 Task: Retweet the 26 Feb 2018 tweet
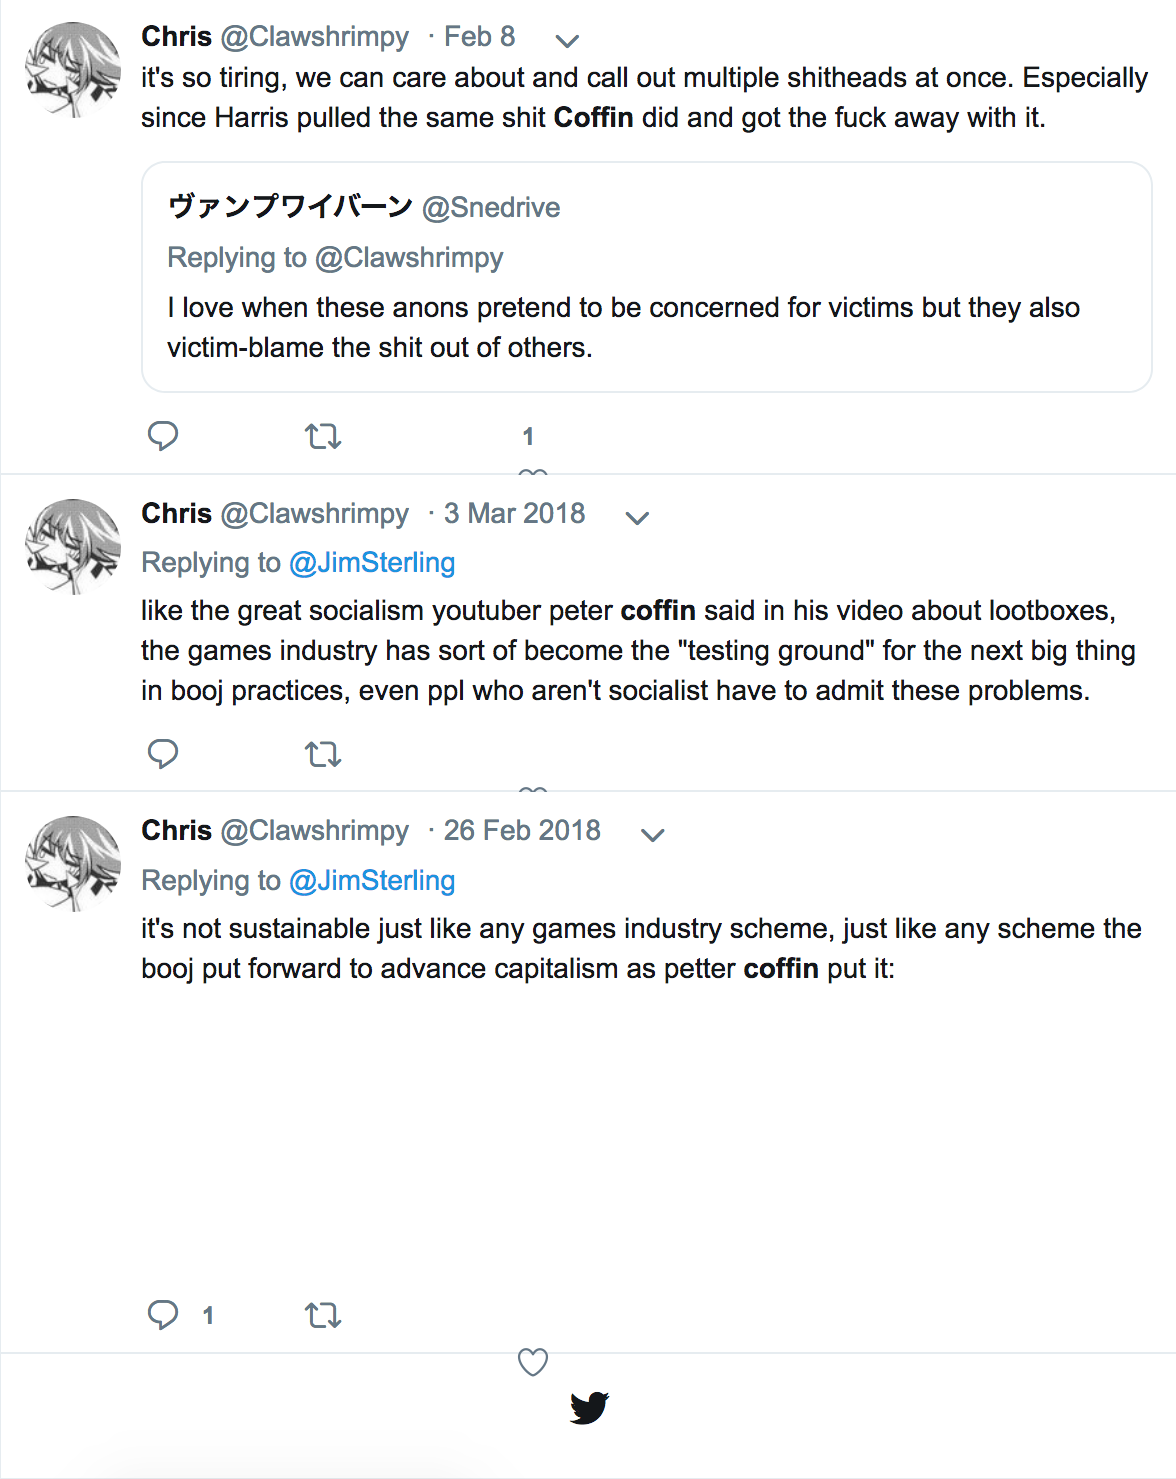[x=323, y=1315]
